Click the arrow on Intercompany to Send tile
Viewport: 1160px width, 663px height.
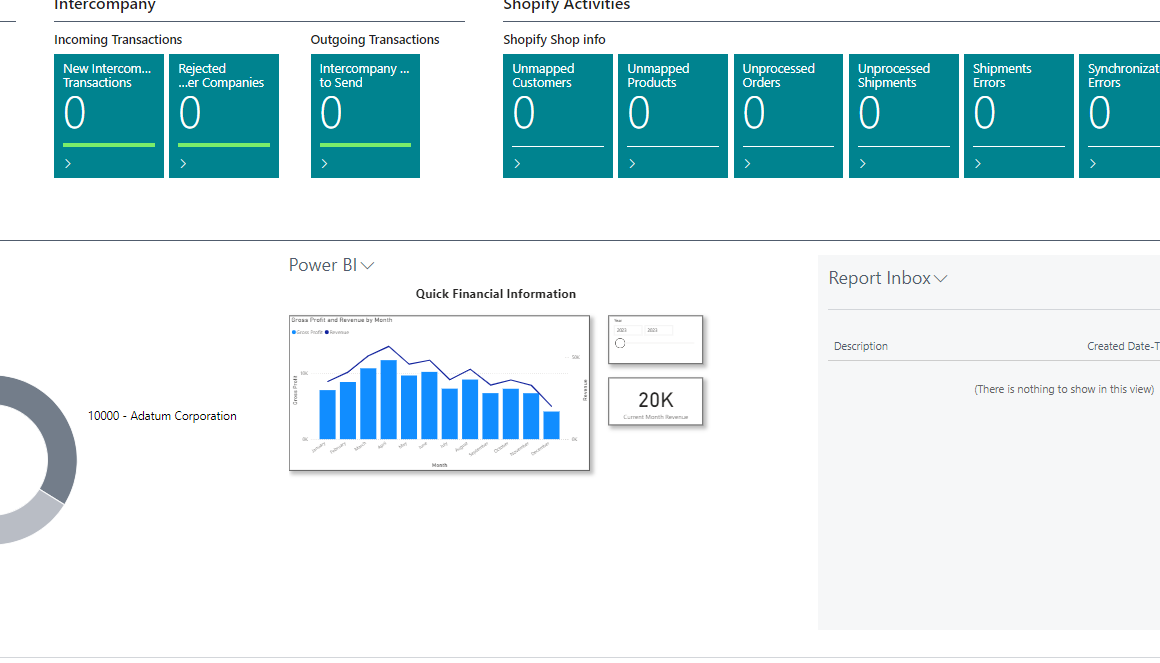[325, 164]
